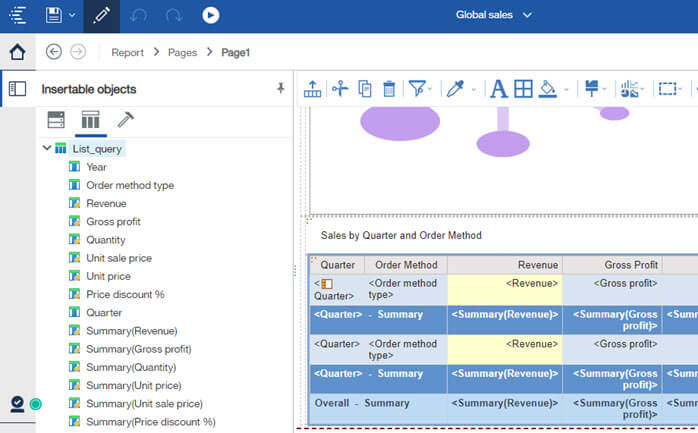
Task: Click the Border grid toolbar icon
Action: (523, 89)
